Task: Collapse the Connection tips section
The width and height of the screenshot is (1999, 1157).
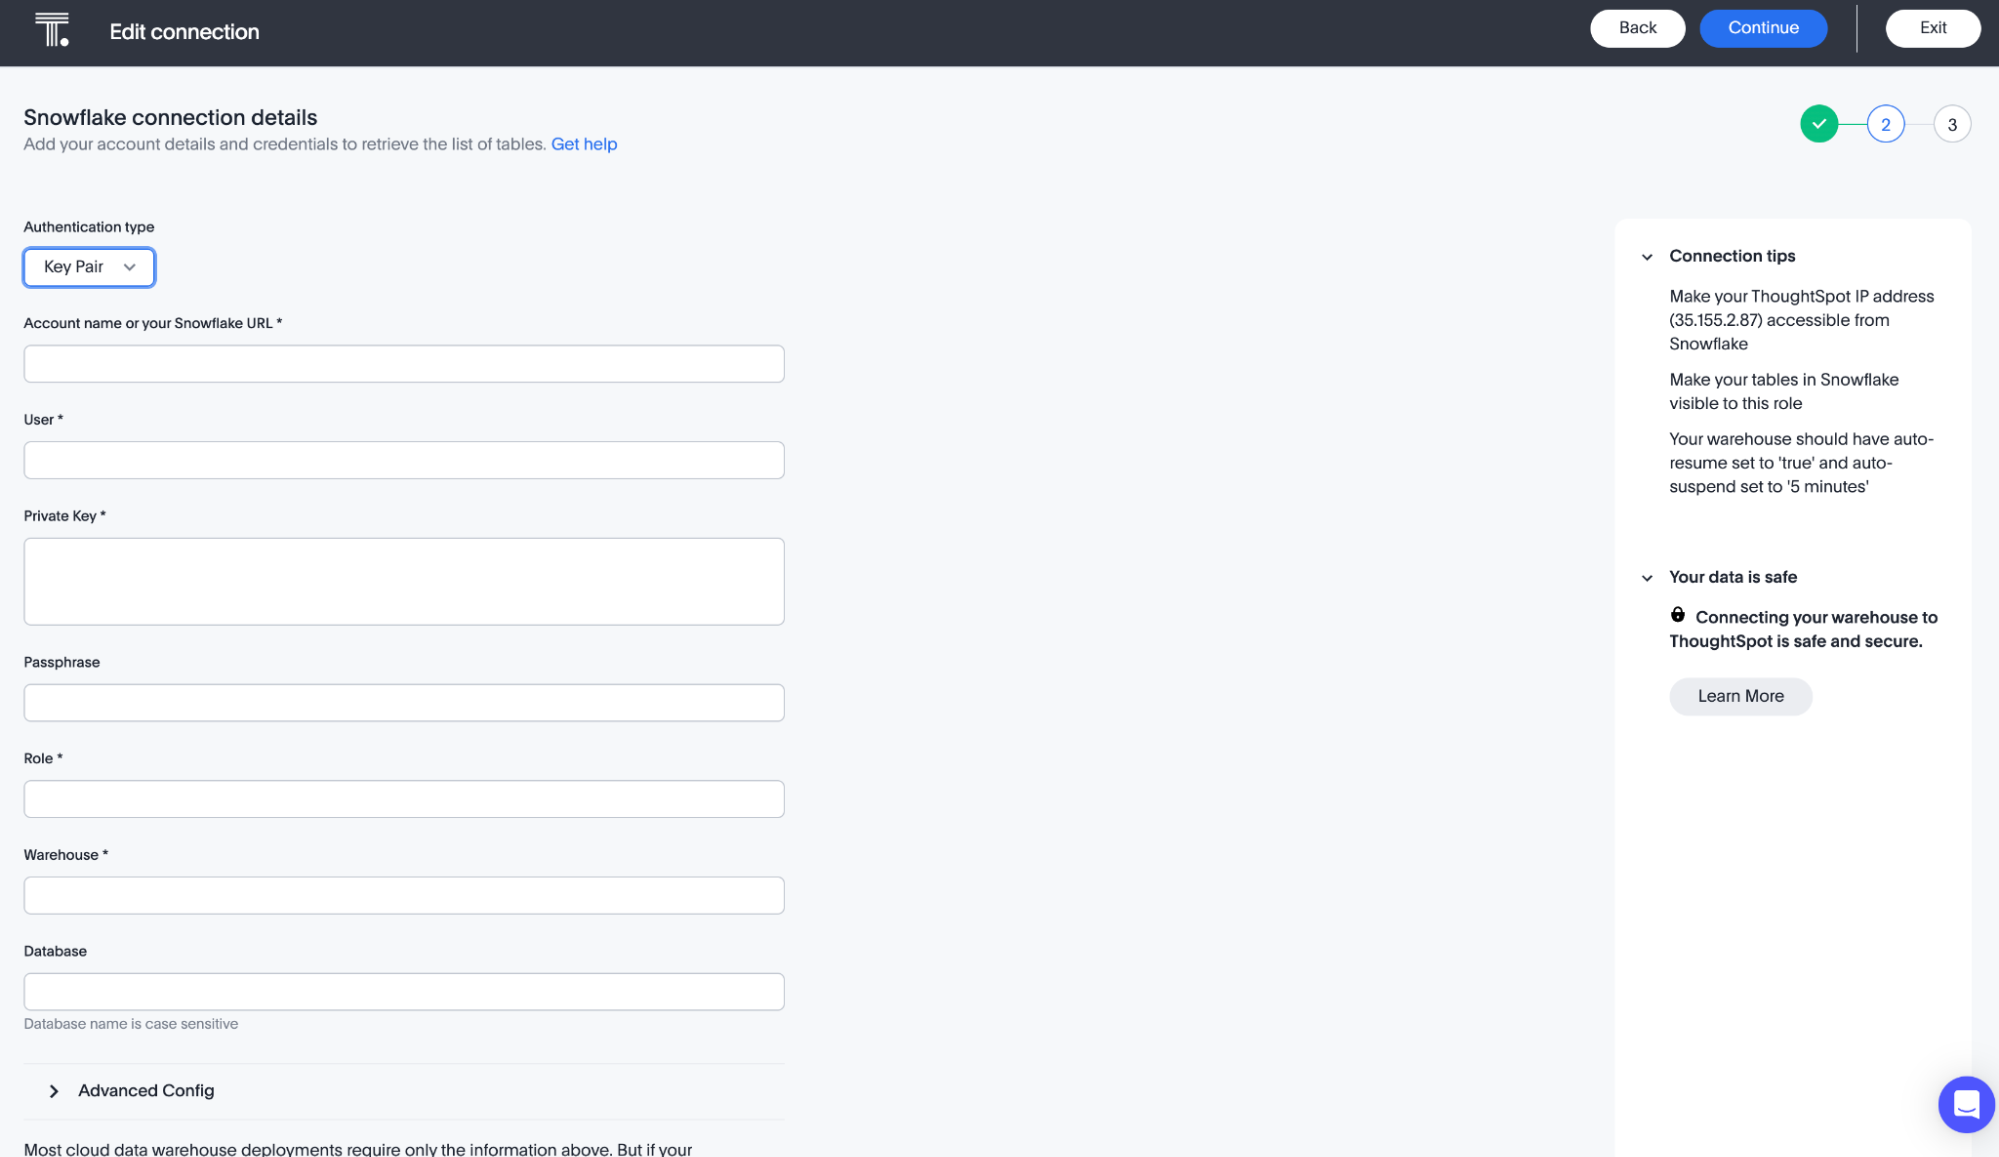Action: point(1648,256)
